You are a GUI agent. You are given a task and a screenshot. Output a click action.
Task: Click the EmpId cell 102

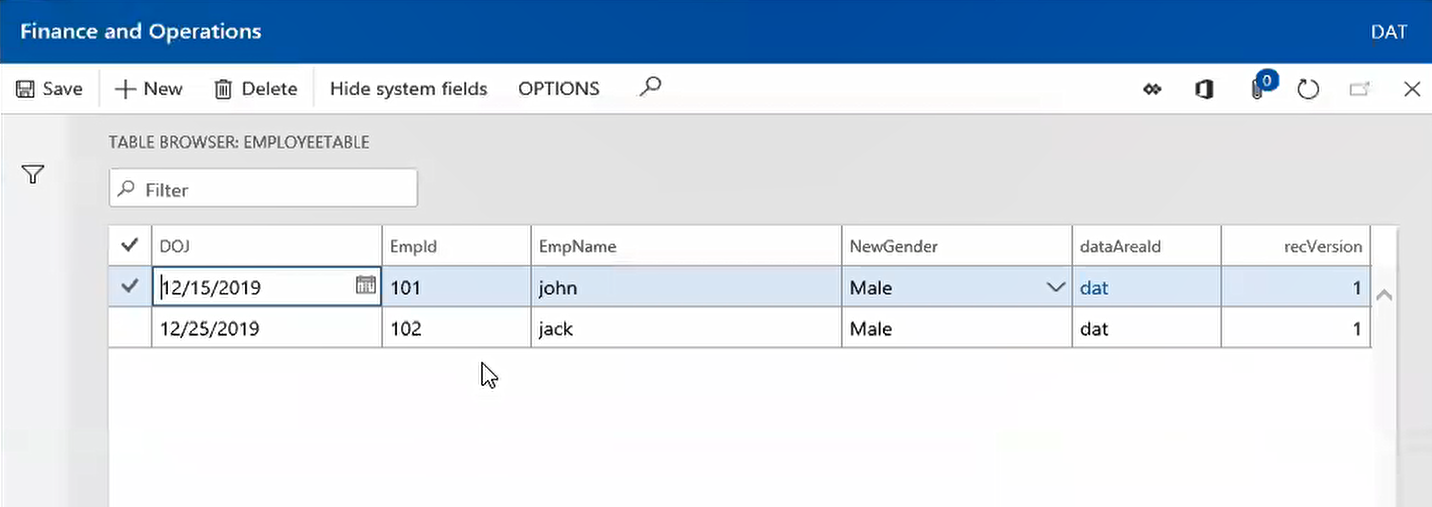(x=457, y=328)
